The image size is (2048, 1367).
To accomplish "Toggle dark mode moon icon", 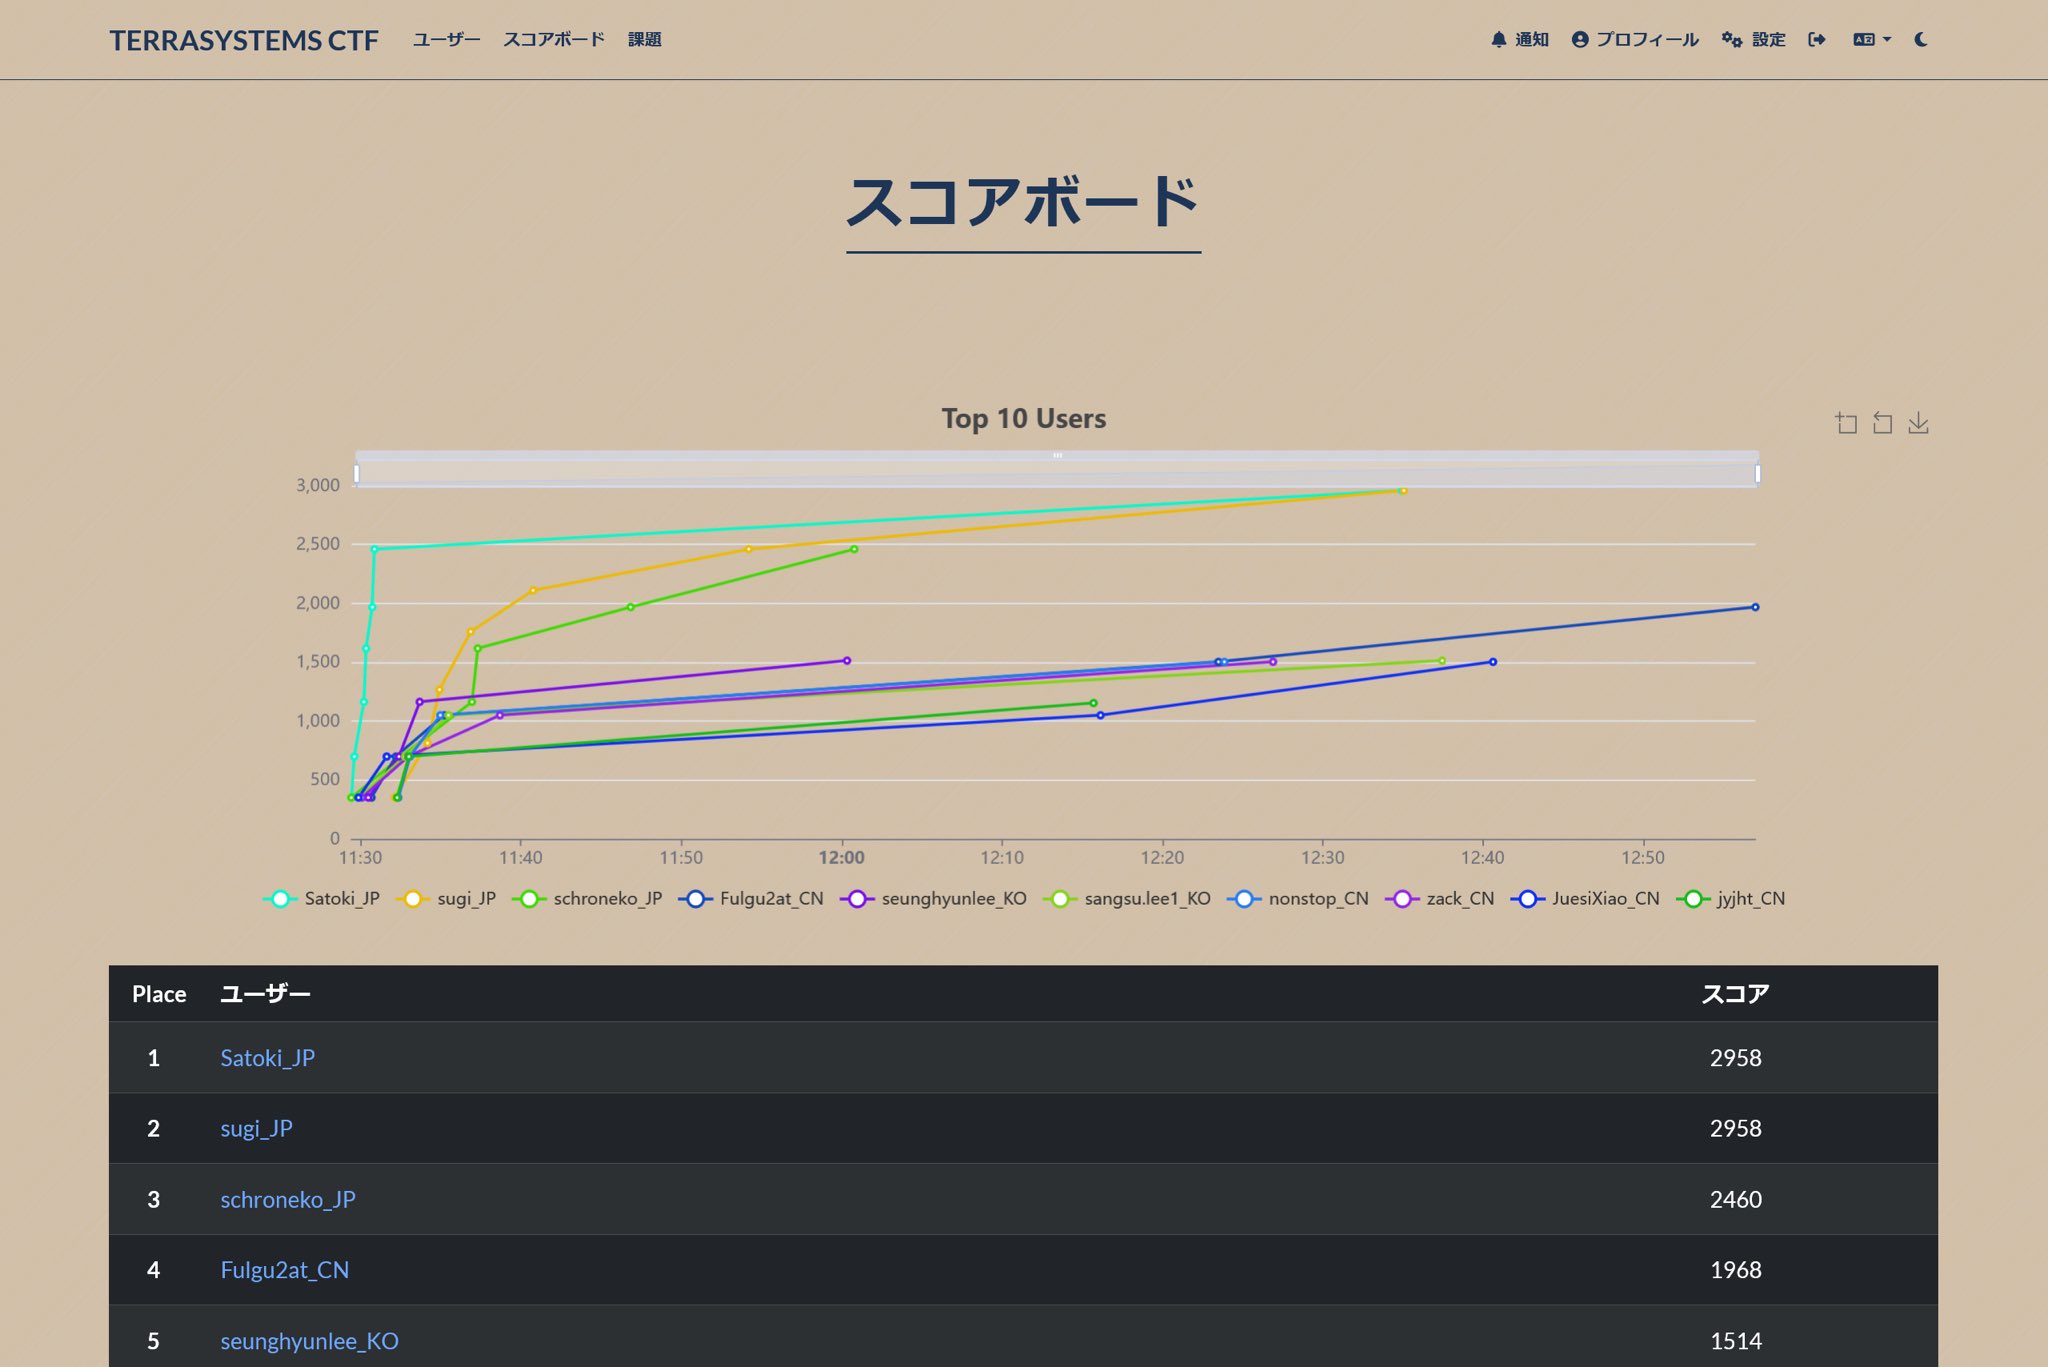I will pos(1921,40).
